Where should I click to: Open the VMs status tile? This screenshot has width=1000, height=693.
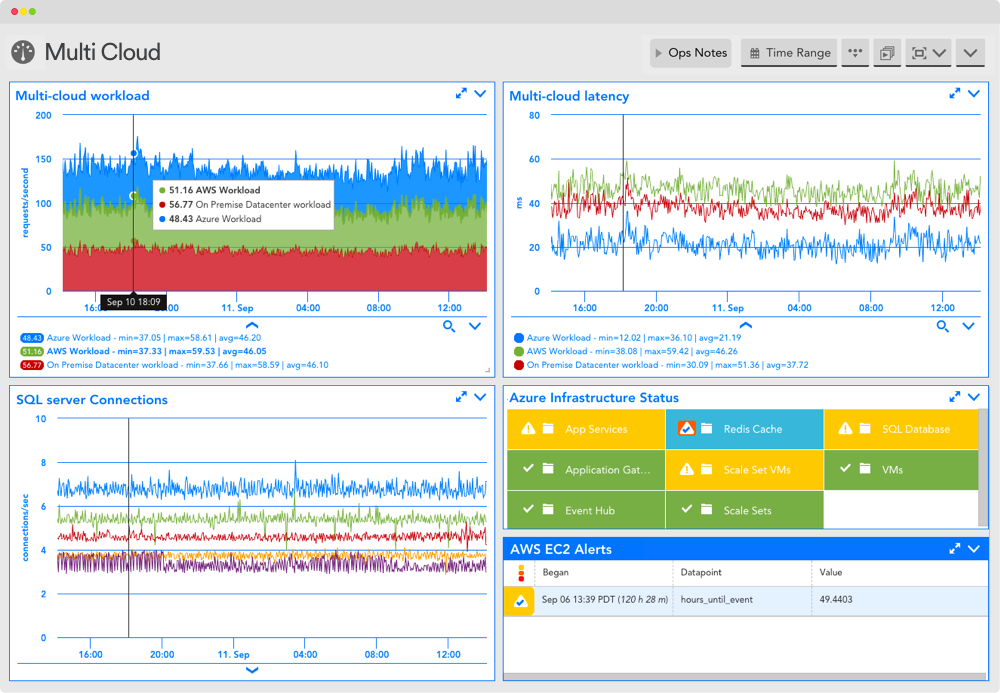(x=901, y=470)
